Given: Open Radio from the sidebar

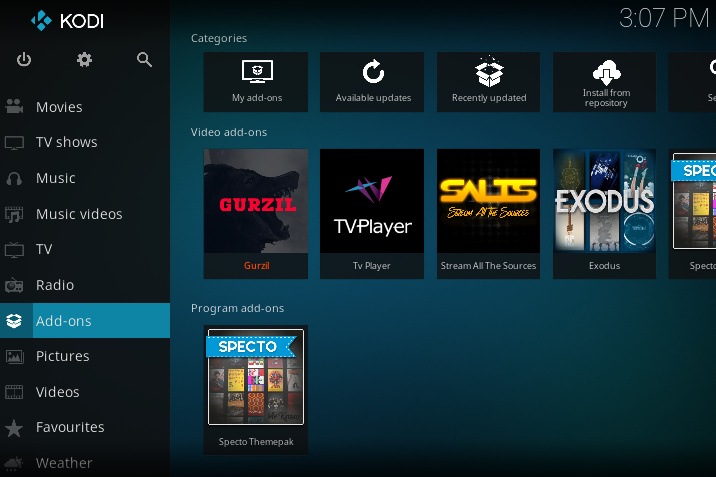Looking at the screenshot, I should pos(85,285).
